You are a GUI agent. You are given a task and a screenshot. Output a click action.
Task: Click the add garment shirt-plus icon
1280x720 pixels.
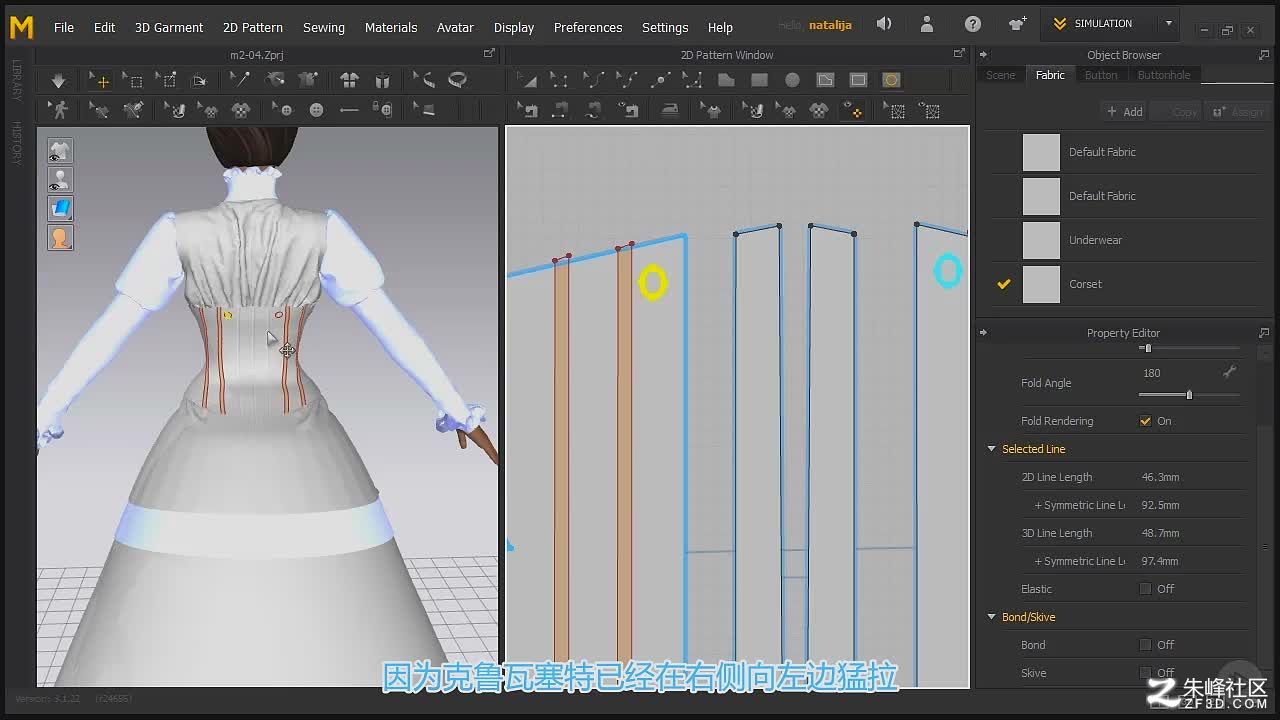click(1017, 24)
